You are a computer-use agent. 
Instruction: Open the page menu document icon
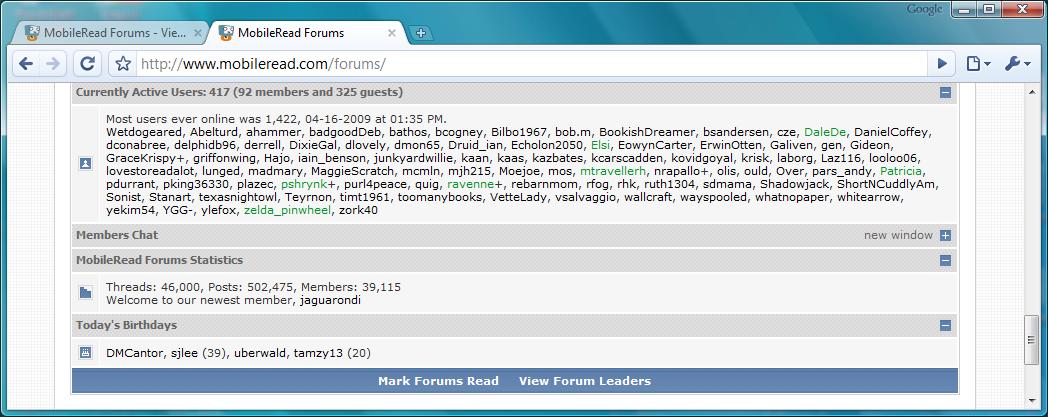978,63
